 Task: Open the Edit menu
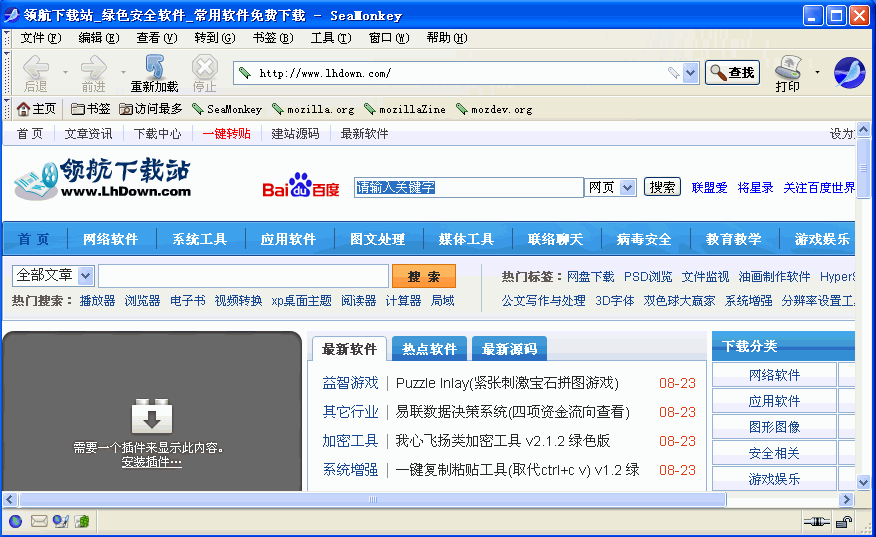(x=99, y=38)
